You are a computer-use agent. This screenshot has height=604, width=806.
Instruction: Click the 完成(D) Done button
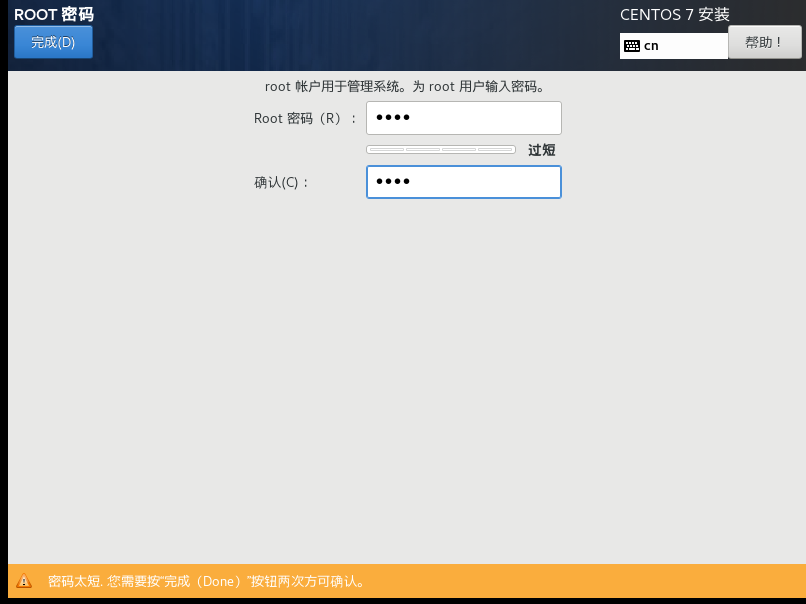53,42
